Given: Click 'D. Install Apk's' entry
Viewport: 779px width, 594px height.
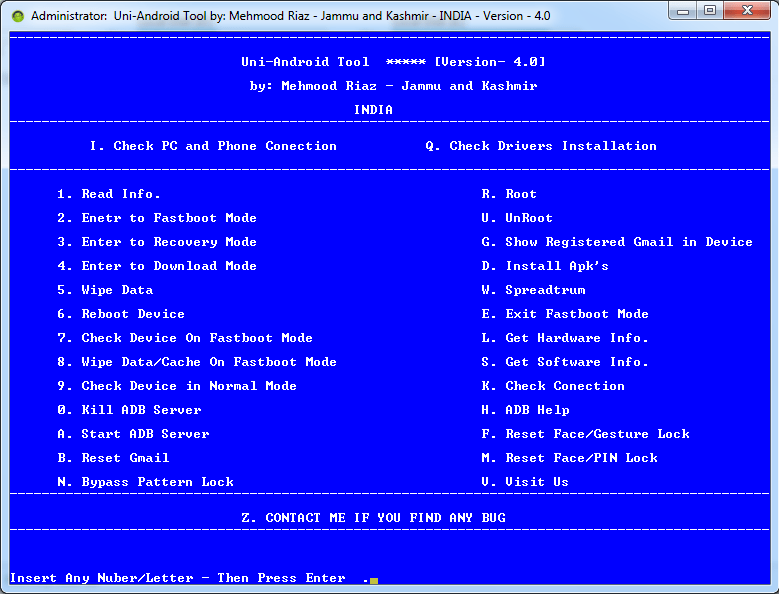Looking at the screenshot, I should pos(545,266).
